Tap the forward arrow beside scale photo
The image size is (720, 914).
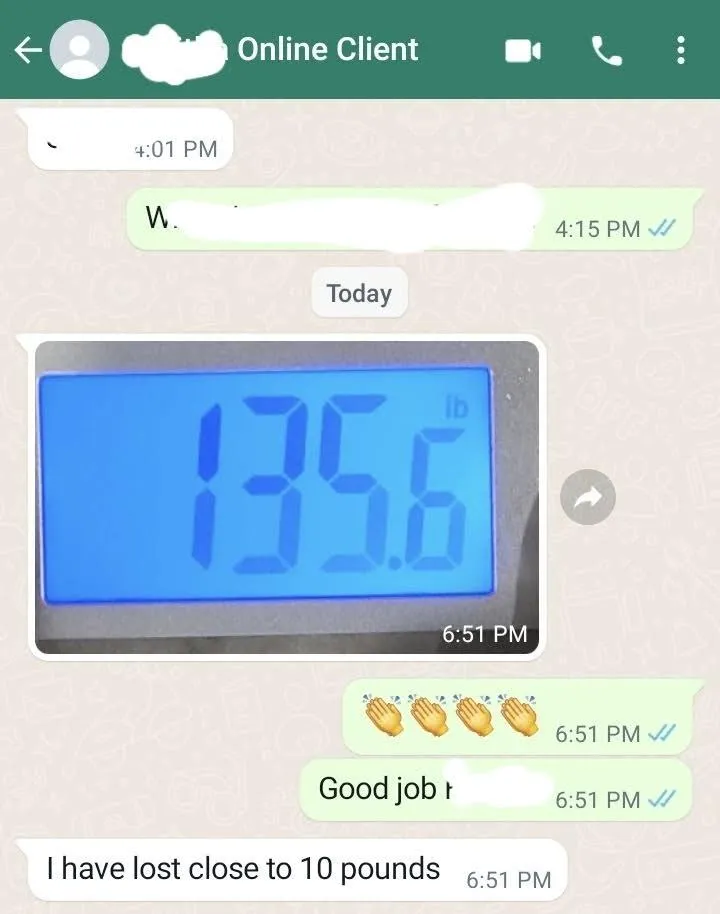coord(588,497)
